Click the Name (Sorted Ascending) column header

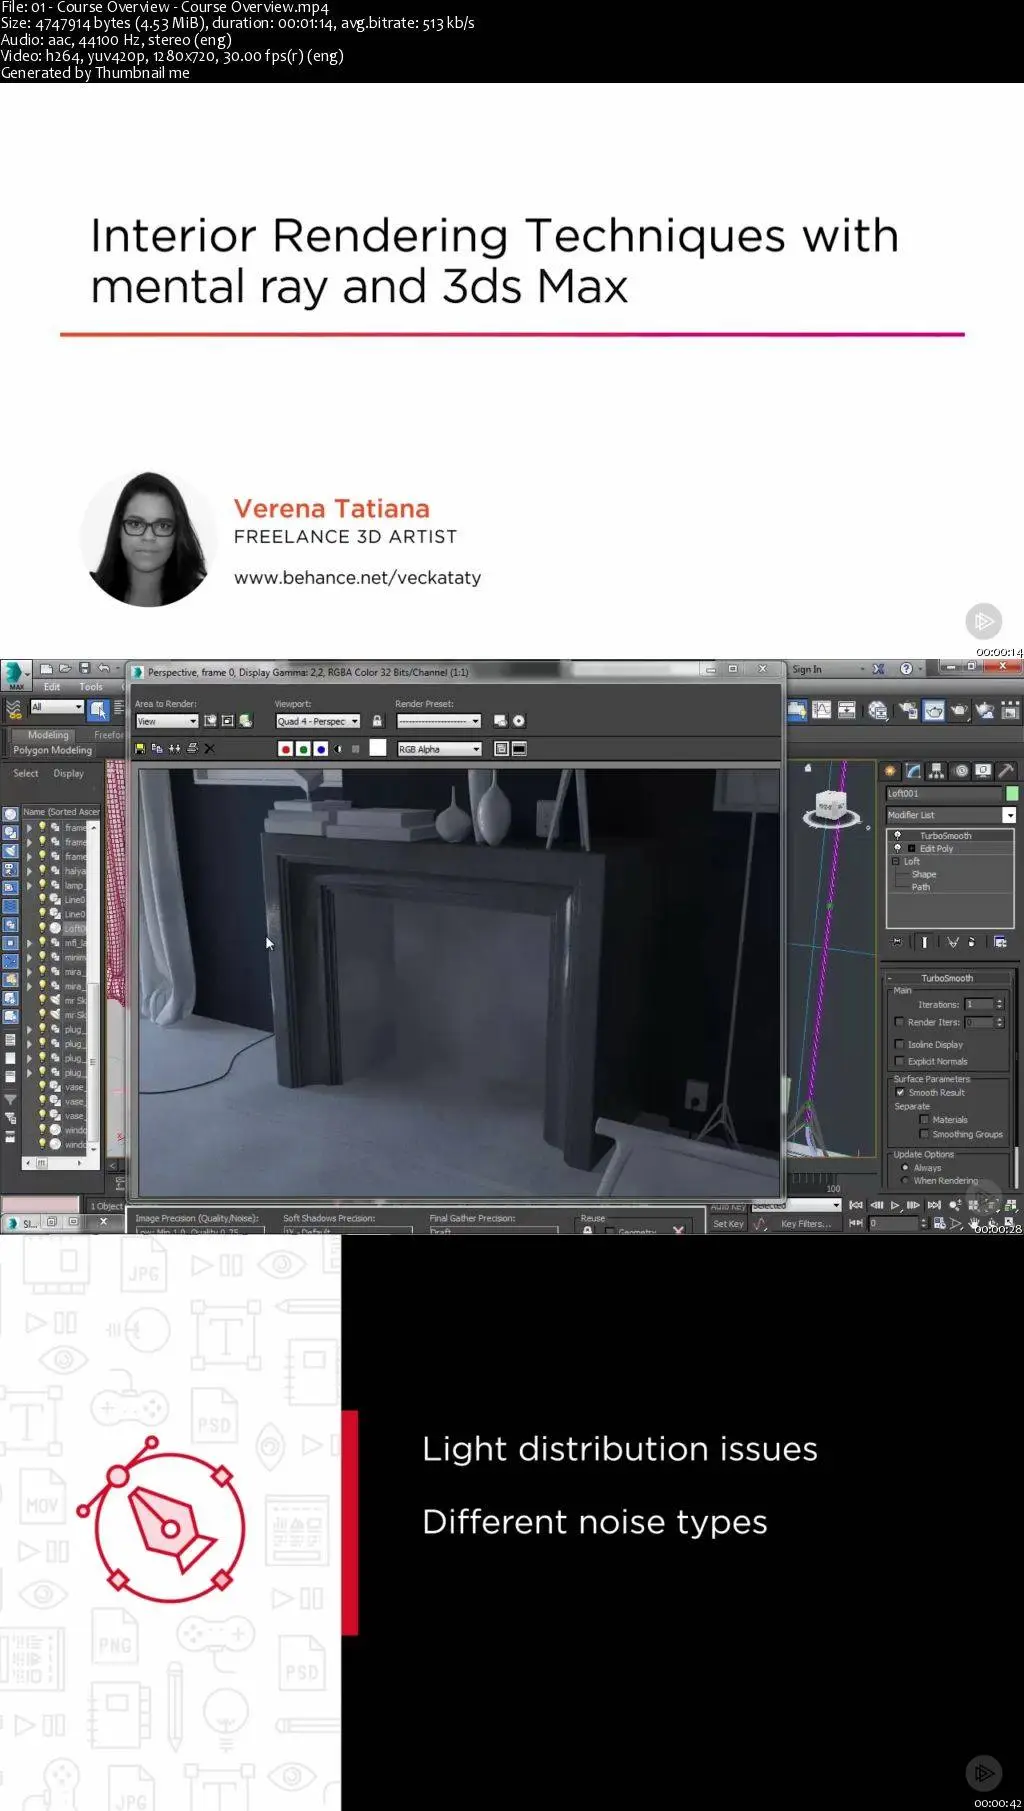click(x=61, y=812)
